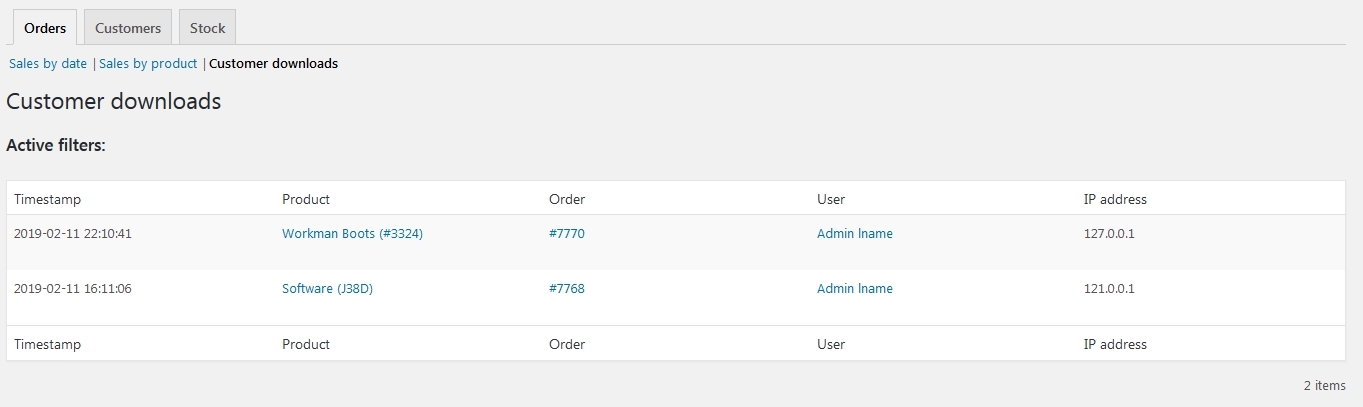Open Sales by product report
1363x407 pixels.
pyautogui.click(x=148, y=63)
